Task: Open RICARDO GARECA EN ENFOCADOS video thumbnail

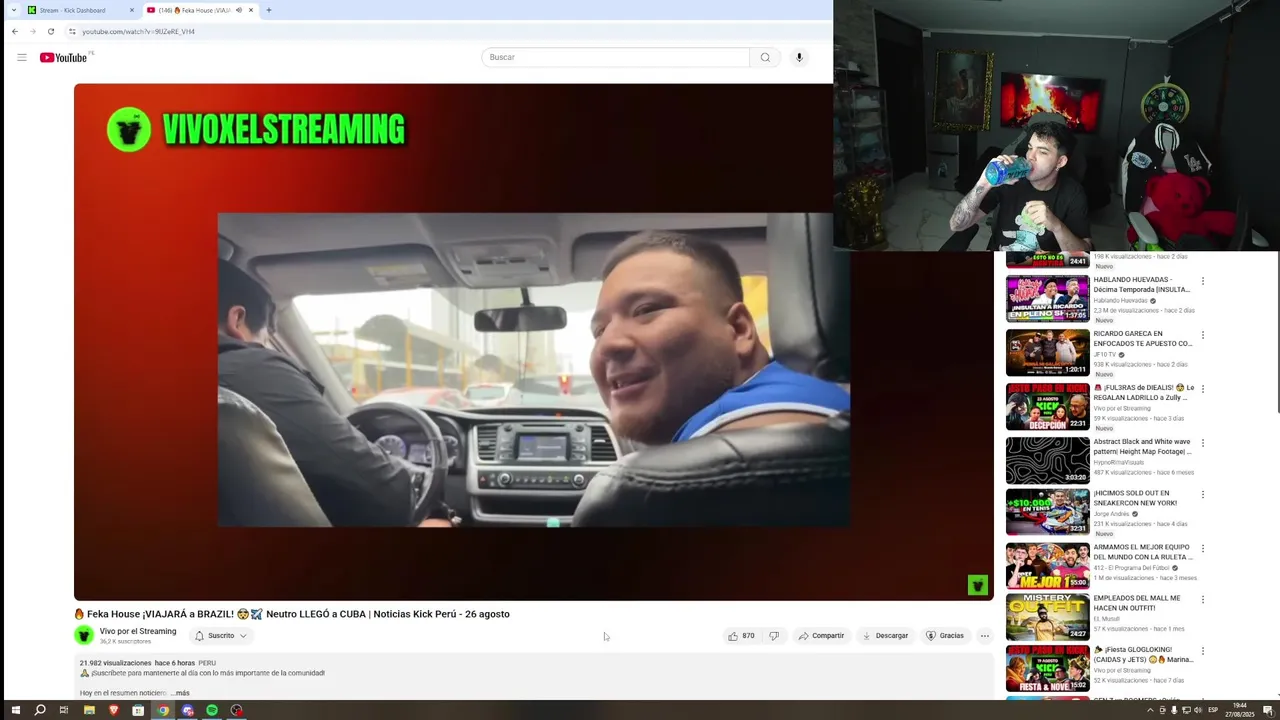Action: pyautogui.click(x=1047, y=352)
